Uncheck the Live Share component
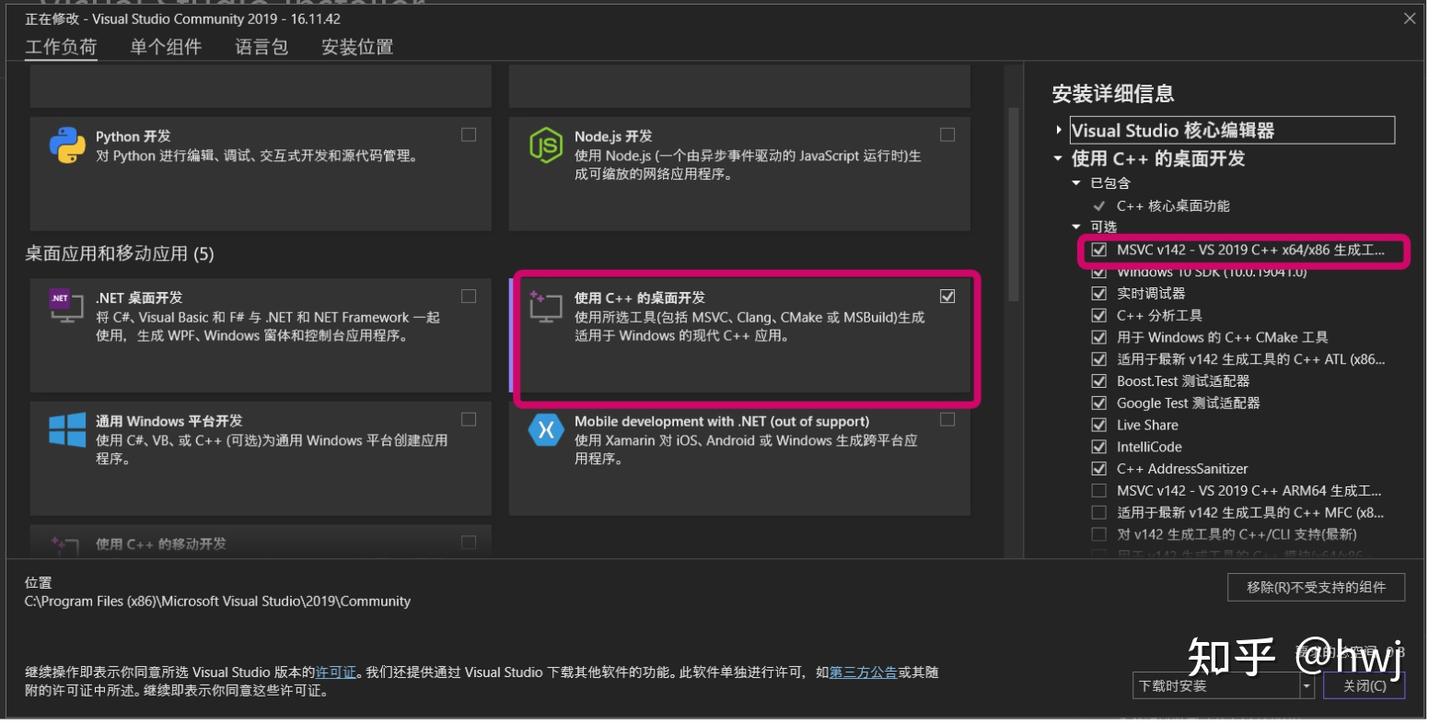1440x725 pixels. [1099, 425]
